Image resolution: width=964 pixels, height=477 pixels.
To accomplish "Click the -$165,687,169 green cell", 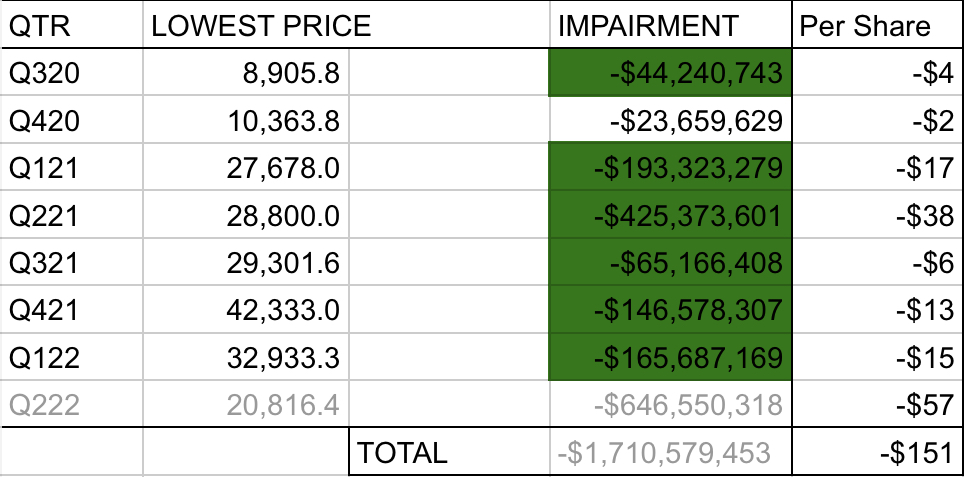I will click(670, 357).
